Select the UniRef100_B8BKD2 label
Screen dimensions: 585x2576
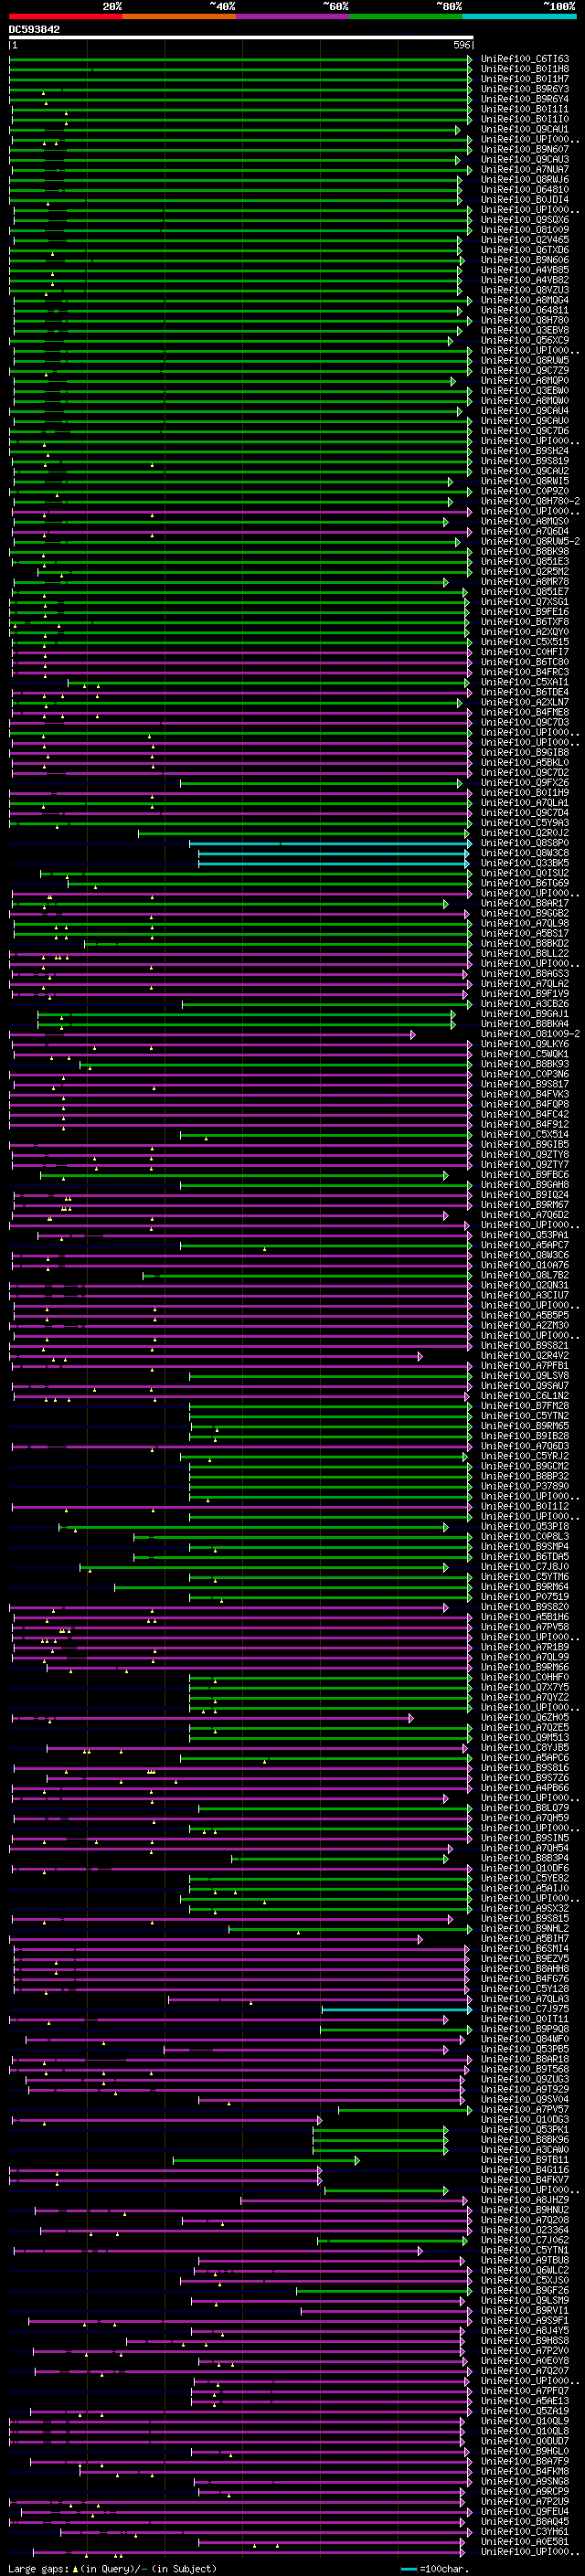(525, 943)
